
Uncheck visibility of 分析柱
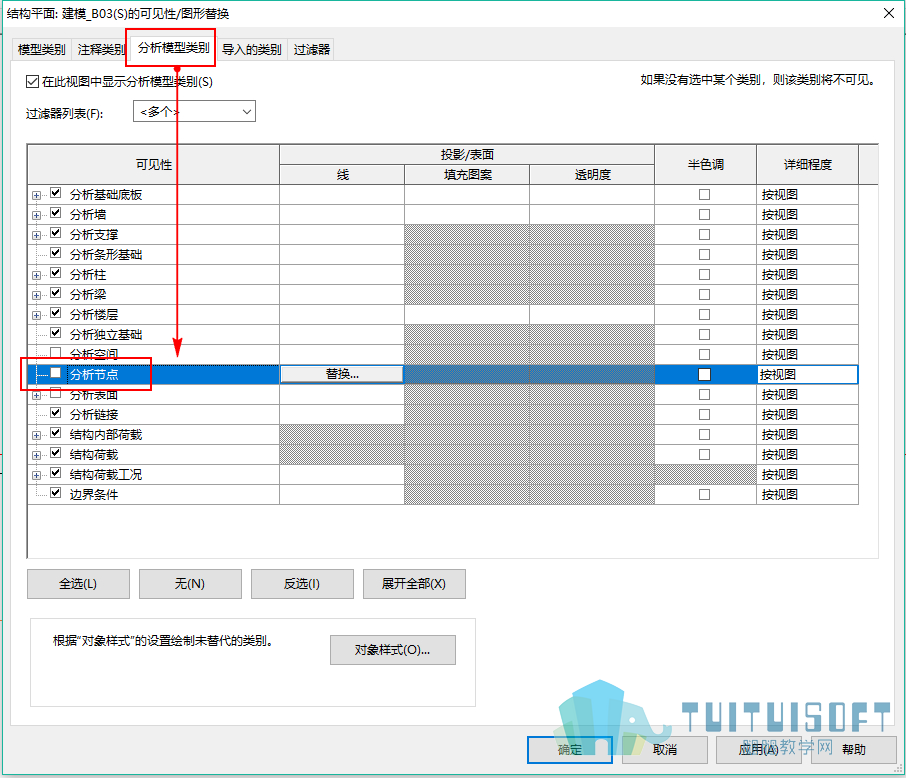pos(55,273)
